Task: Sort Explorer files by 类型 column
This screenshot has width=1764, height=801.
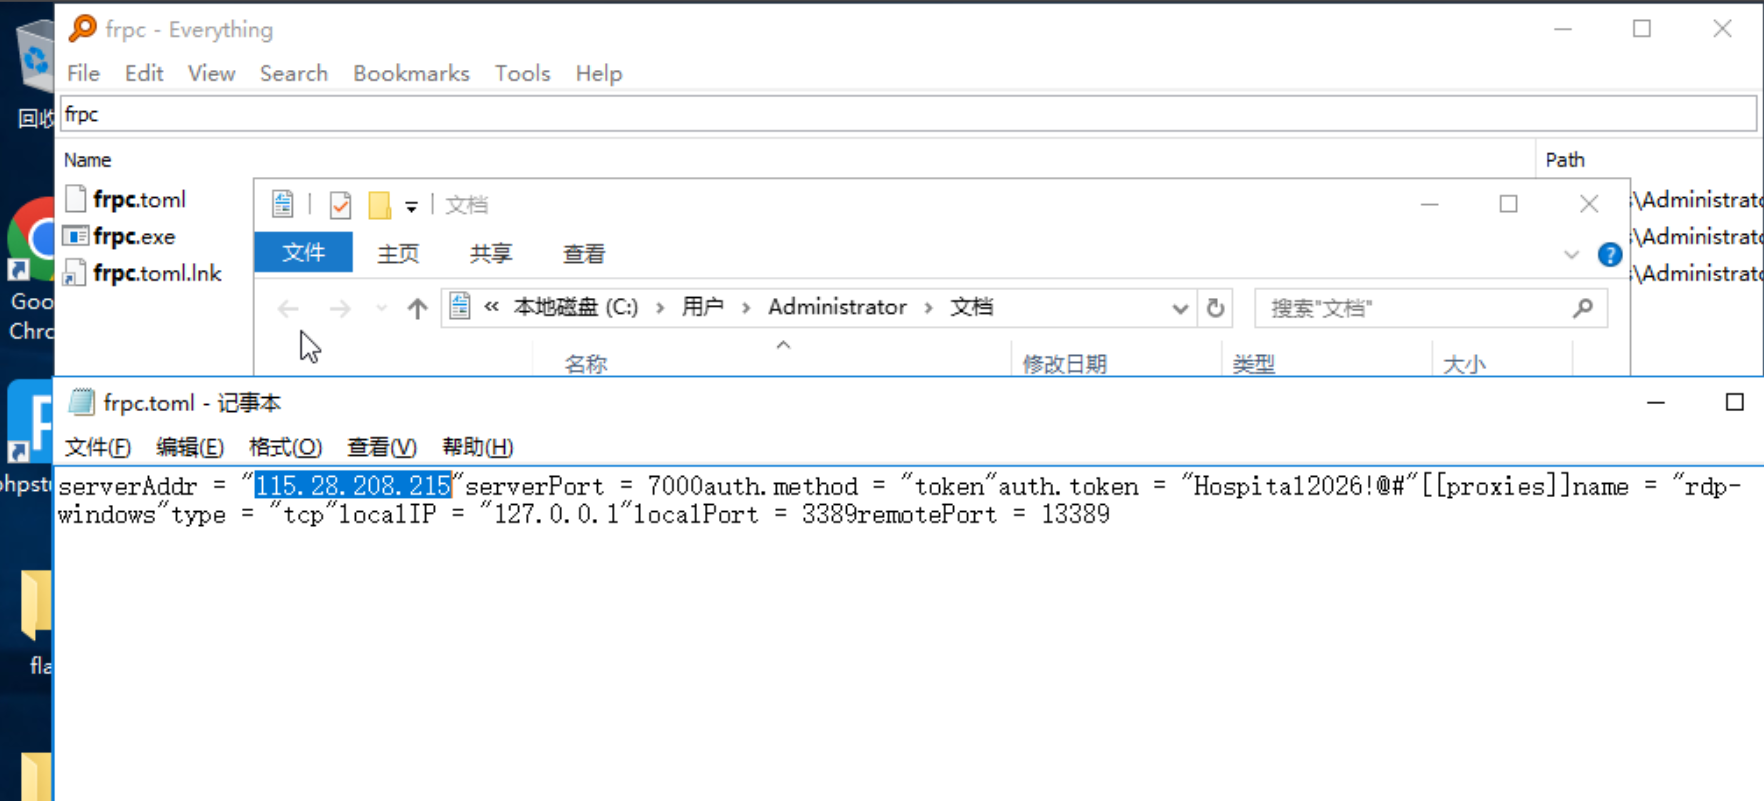Action: coord(1254,364)
